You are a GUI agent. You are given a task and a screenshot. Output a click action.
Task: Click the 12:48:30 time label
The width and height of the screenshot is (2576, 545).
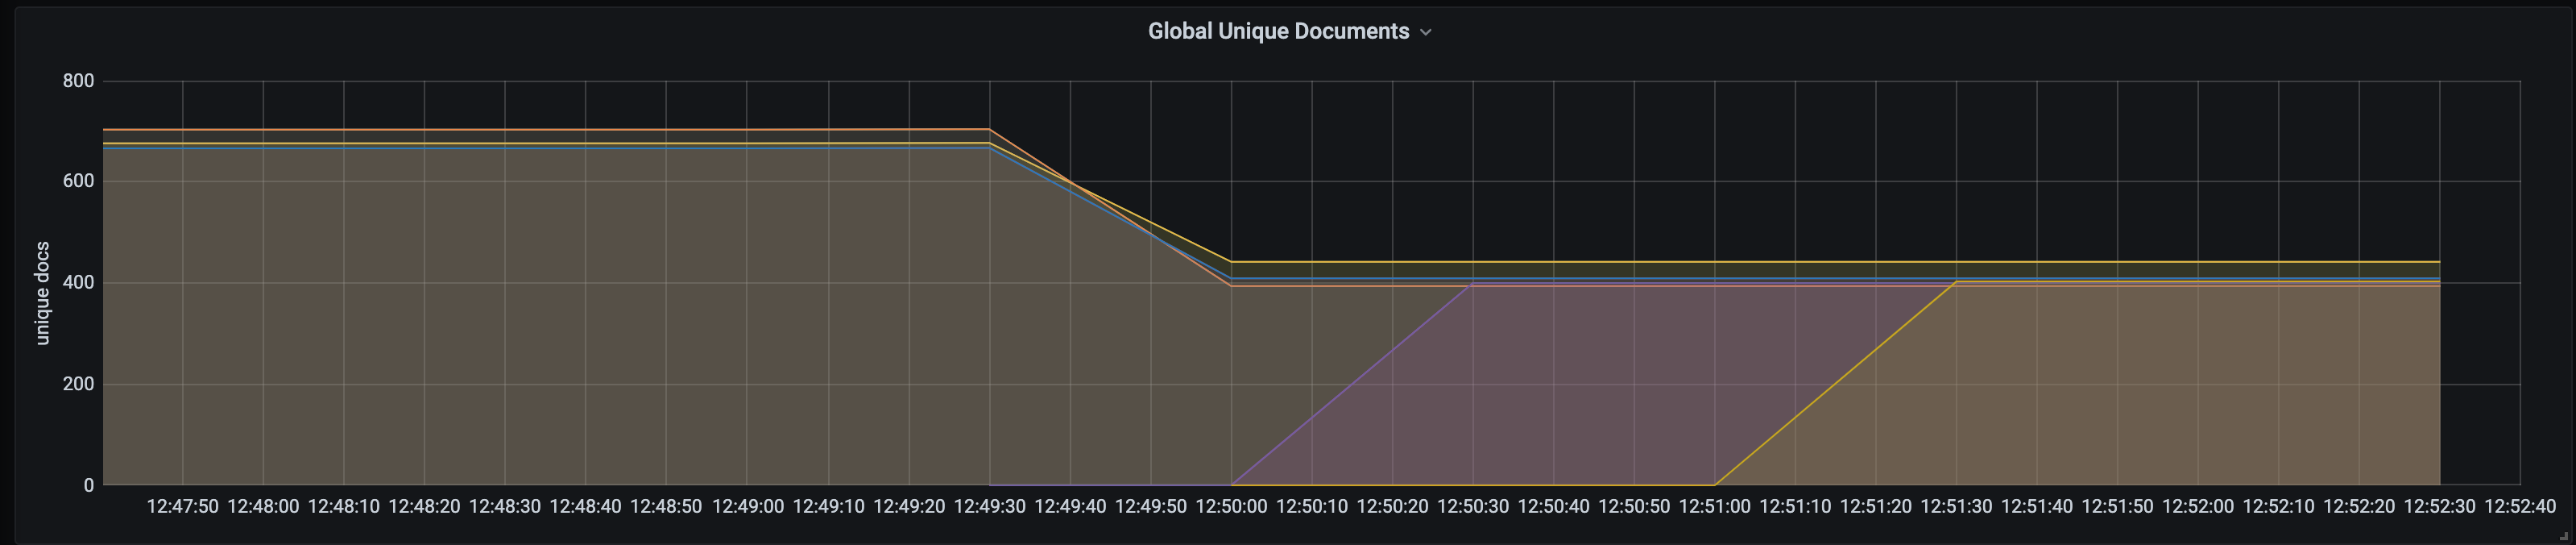pos(505,507)
